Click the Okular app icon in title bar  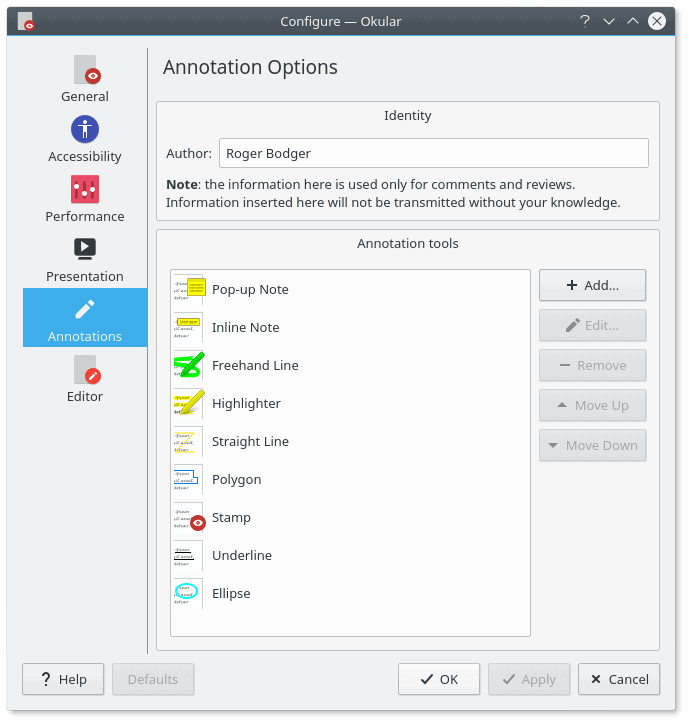tap(26, 21)
